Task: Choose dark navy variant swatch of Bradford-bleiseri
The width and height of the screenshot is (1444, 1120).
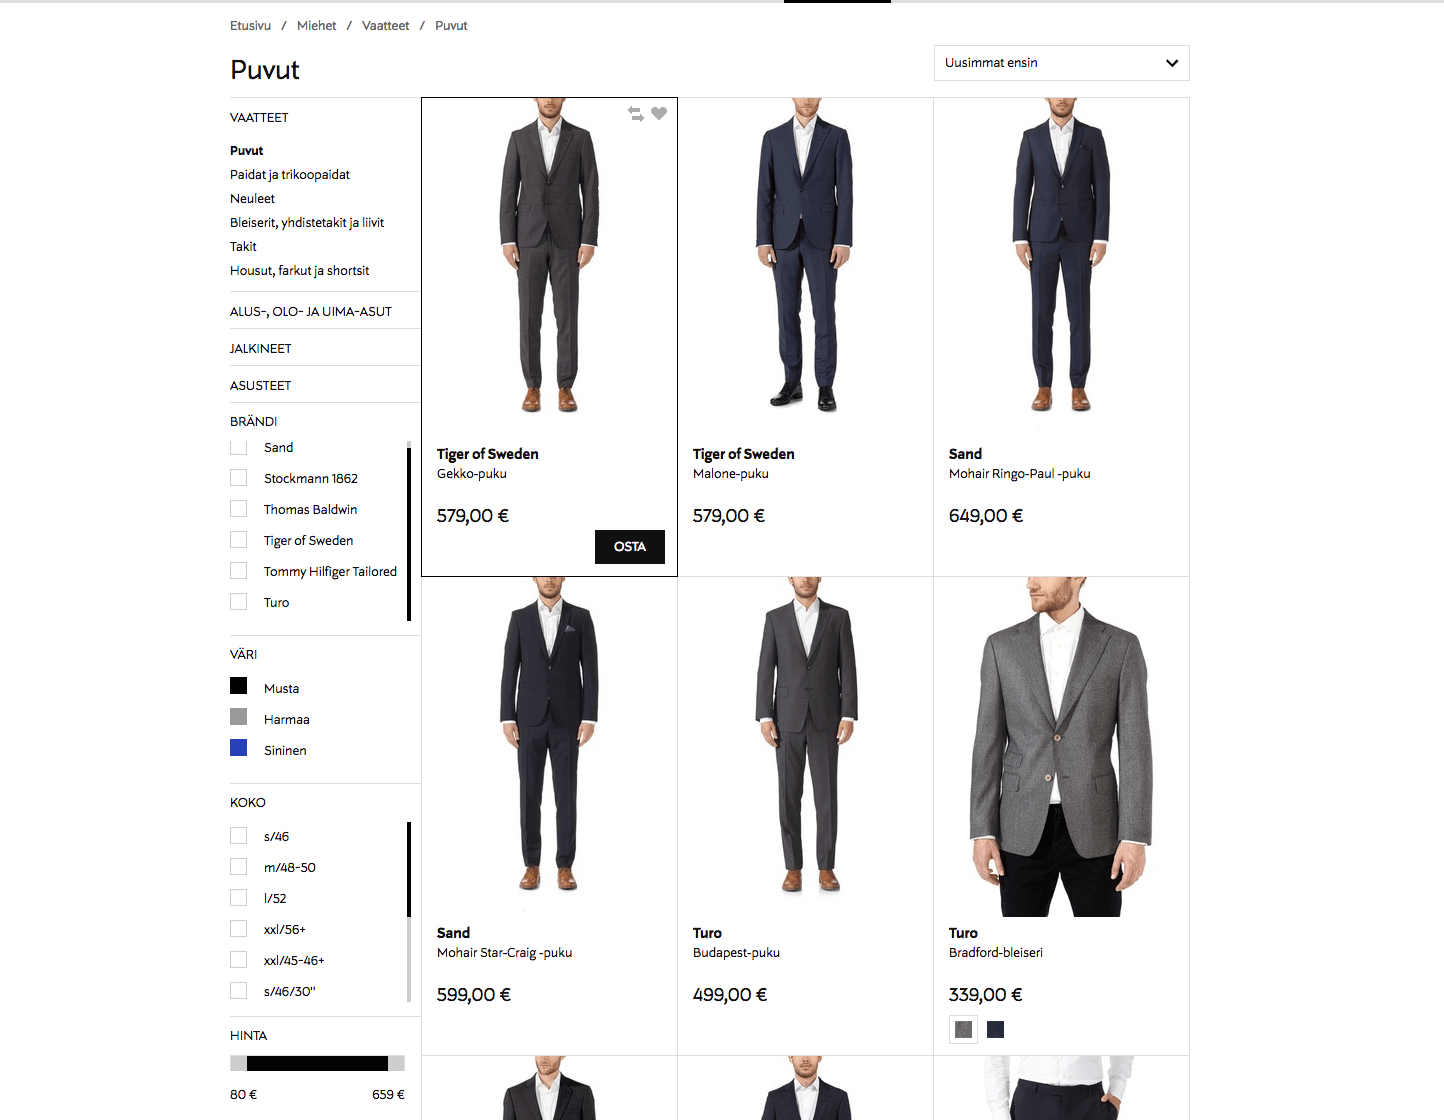Action: [995, 1029]
